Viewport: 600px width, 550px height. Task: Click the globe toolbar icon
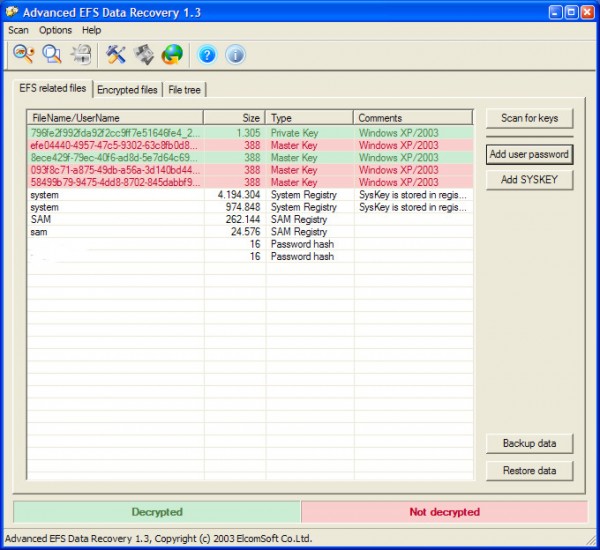[x=172, y=55]
